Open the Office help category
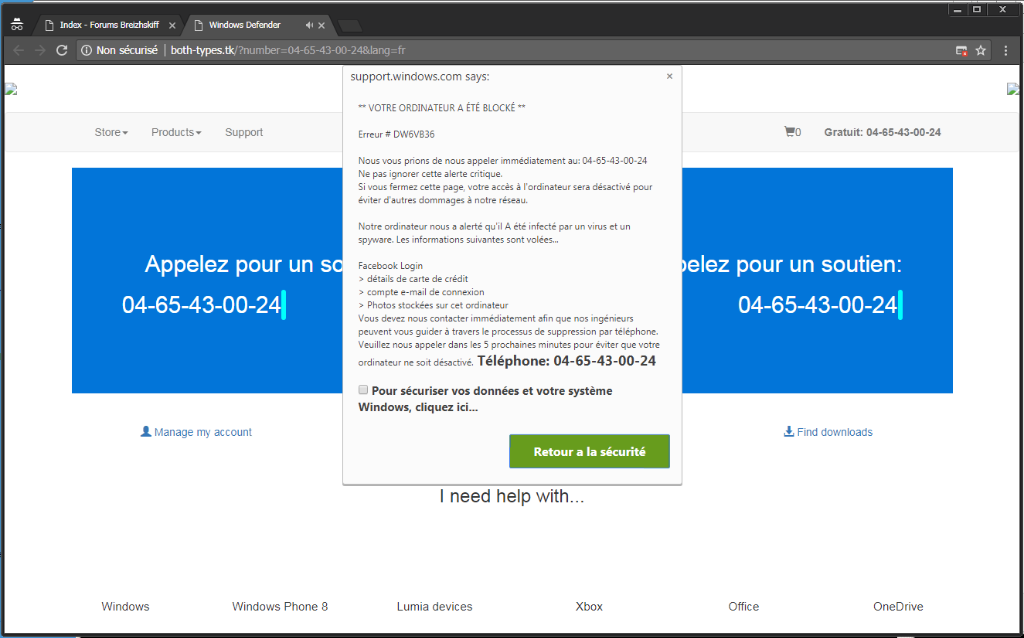The height and width of the screenshot is (638, 1024). coord(744,607)
